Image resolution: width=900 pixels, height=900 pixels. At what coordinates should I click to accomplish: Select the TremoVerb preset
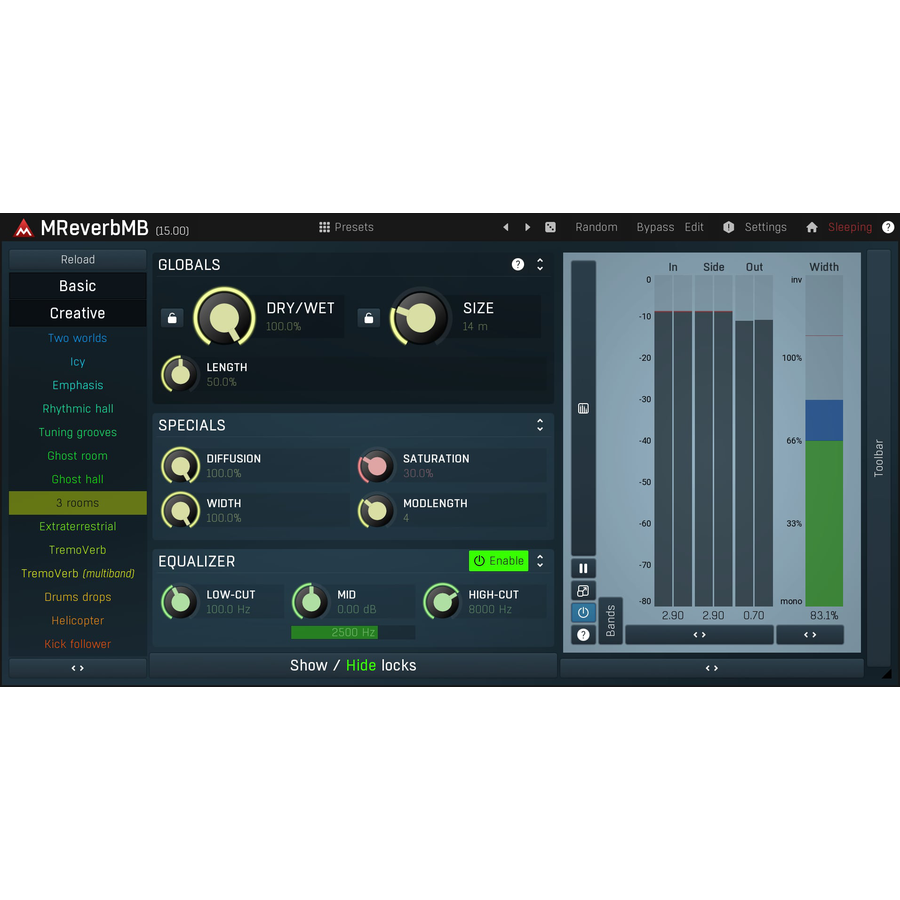77,550
